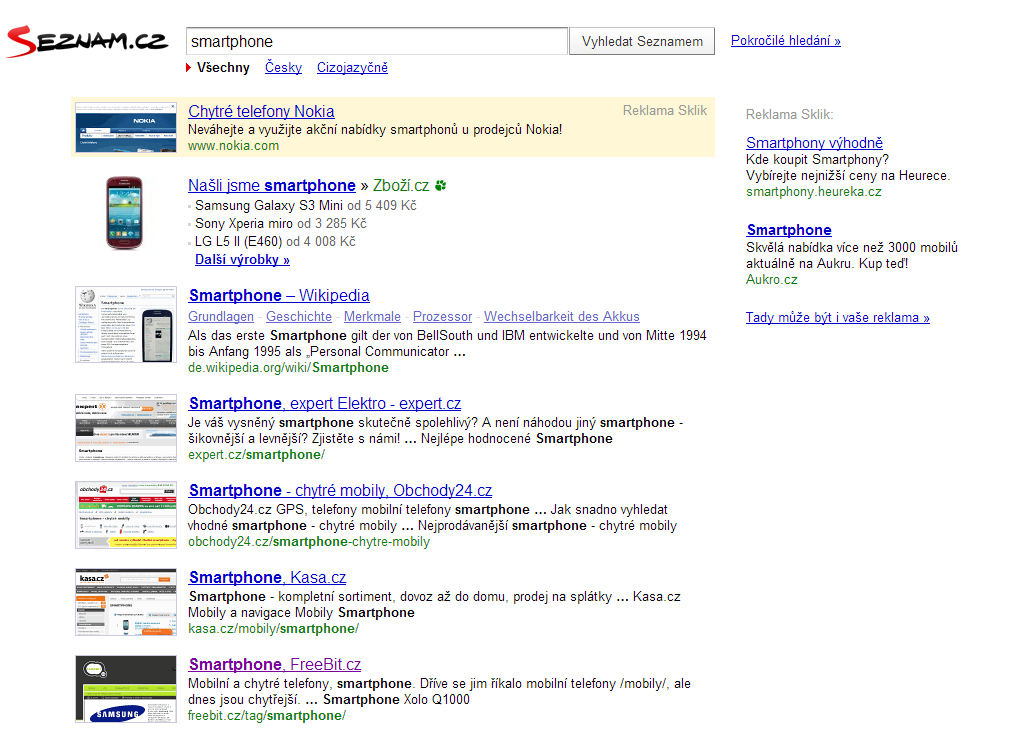
Task: Click the green Zboží.cz paw icon
Action: point(441,185)
